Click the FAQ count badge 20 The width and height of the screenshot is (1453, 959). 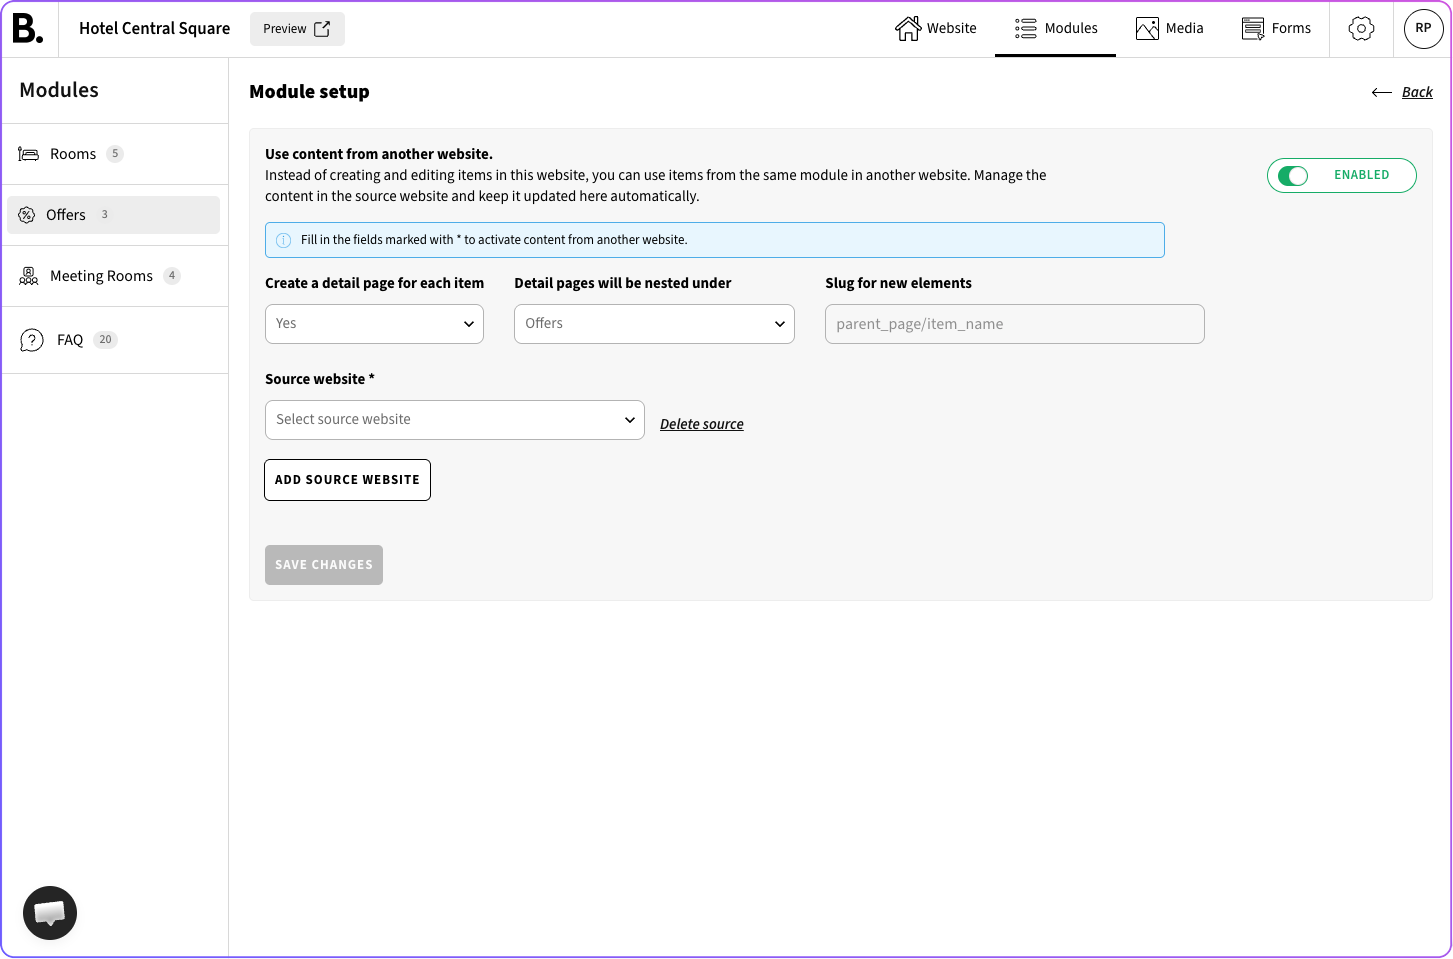106,340
